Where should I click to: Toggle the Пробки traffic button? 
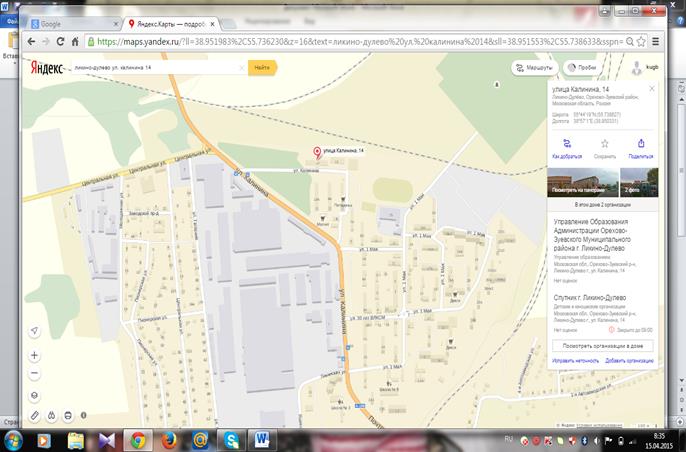tap(581, 68)
